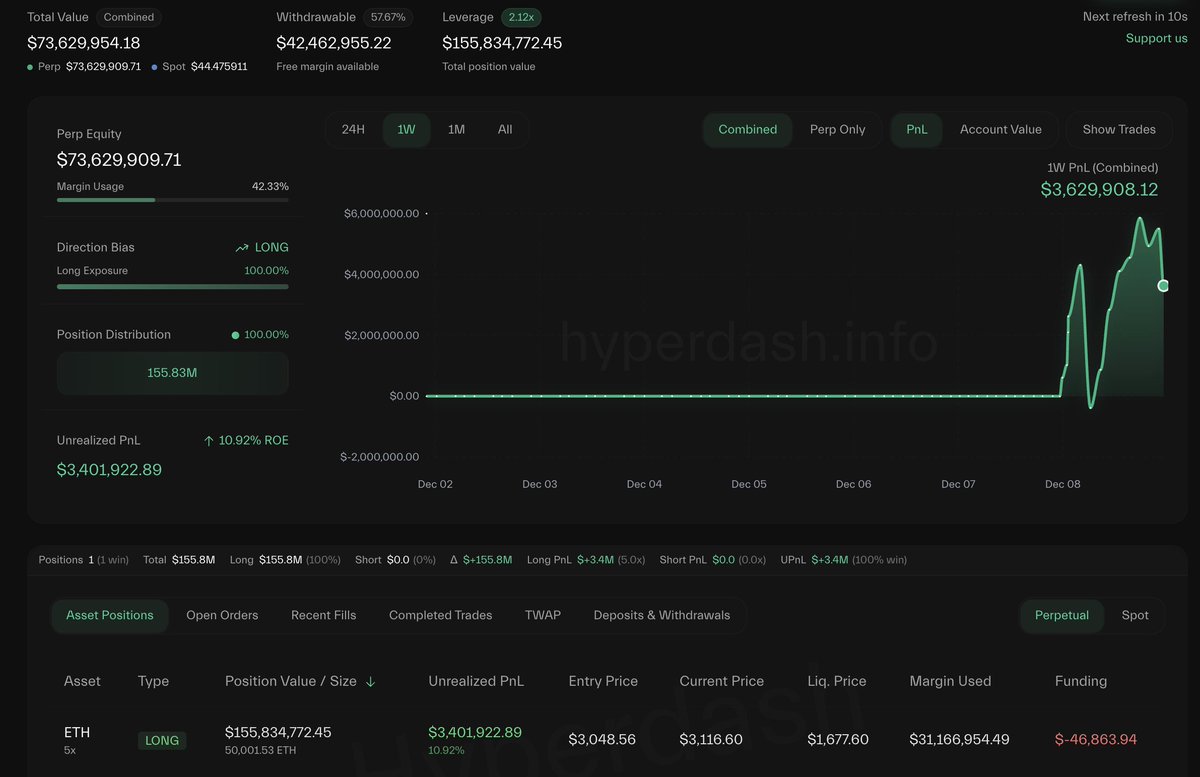Choose the All time range
This screenshot has width=1200, height=777.
[505, 130]
